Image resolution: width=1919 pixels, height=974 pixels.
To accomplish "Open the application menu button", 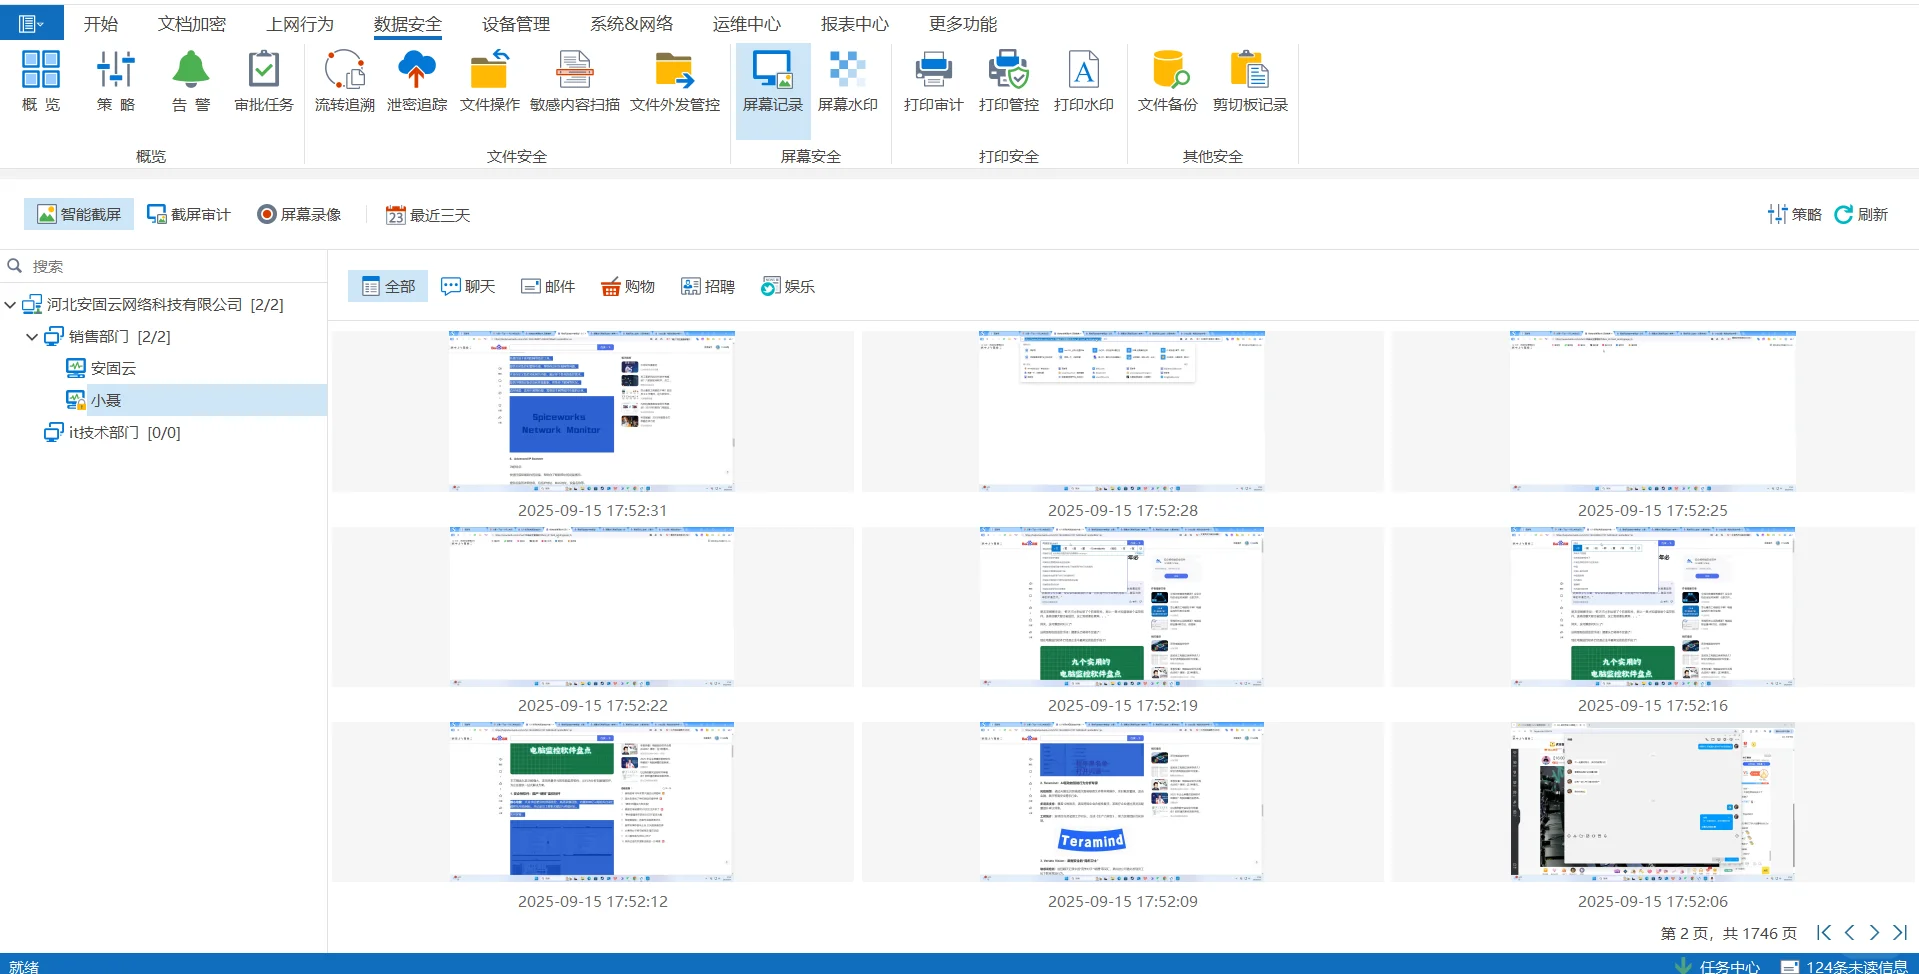I will [x=31, y=23].
